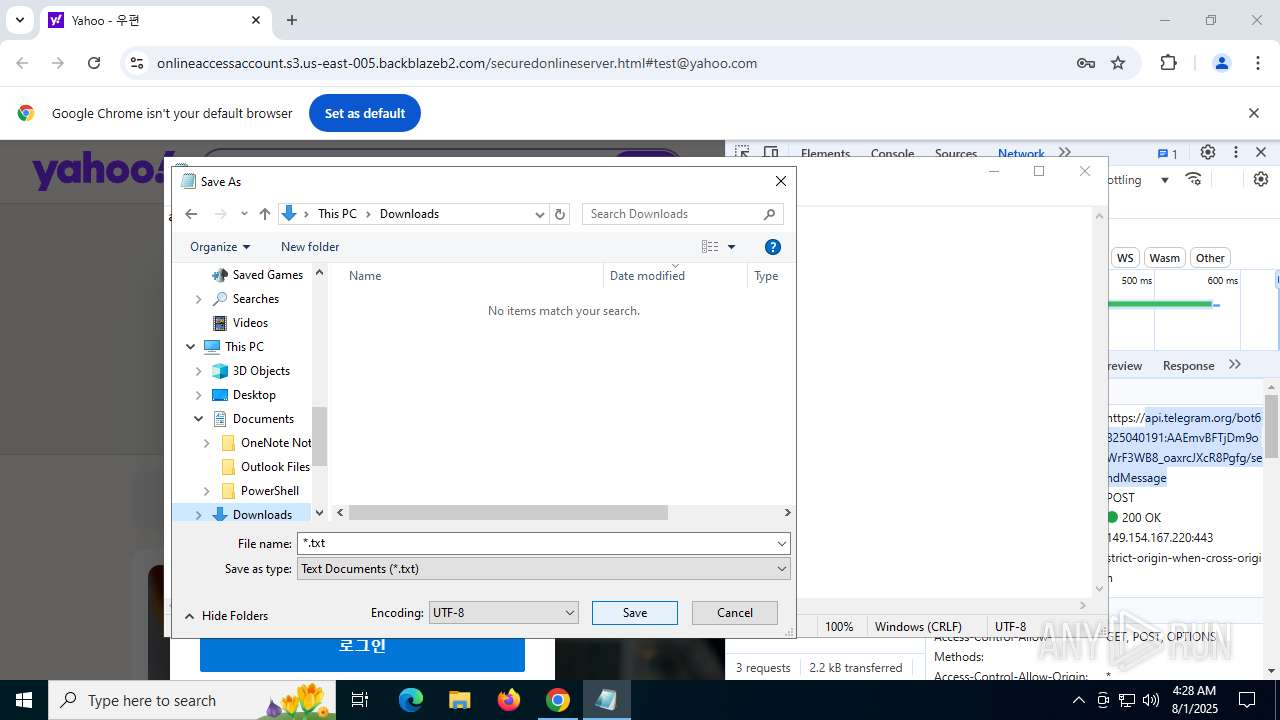This screenshot has height=720, width=1280.
Task: Open Windows Start menu
Action: 24,700
